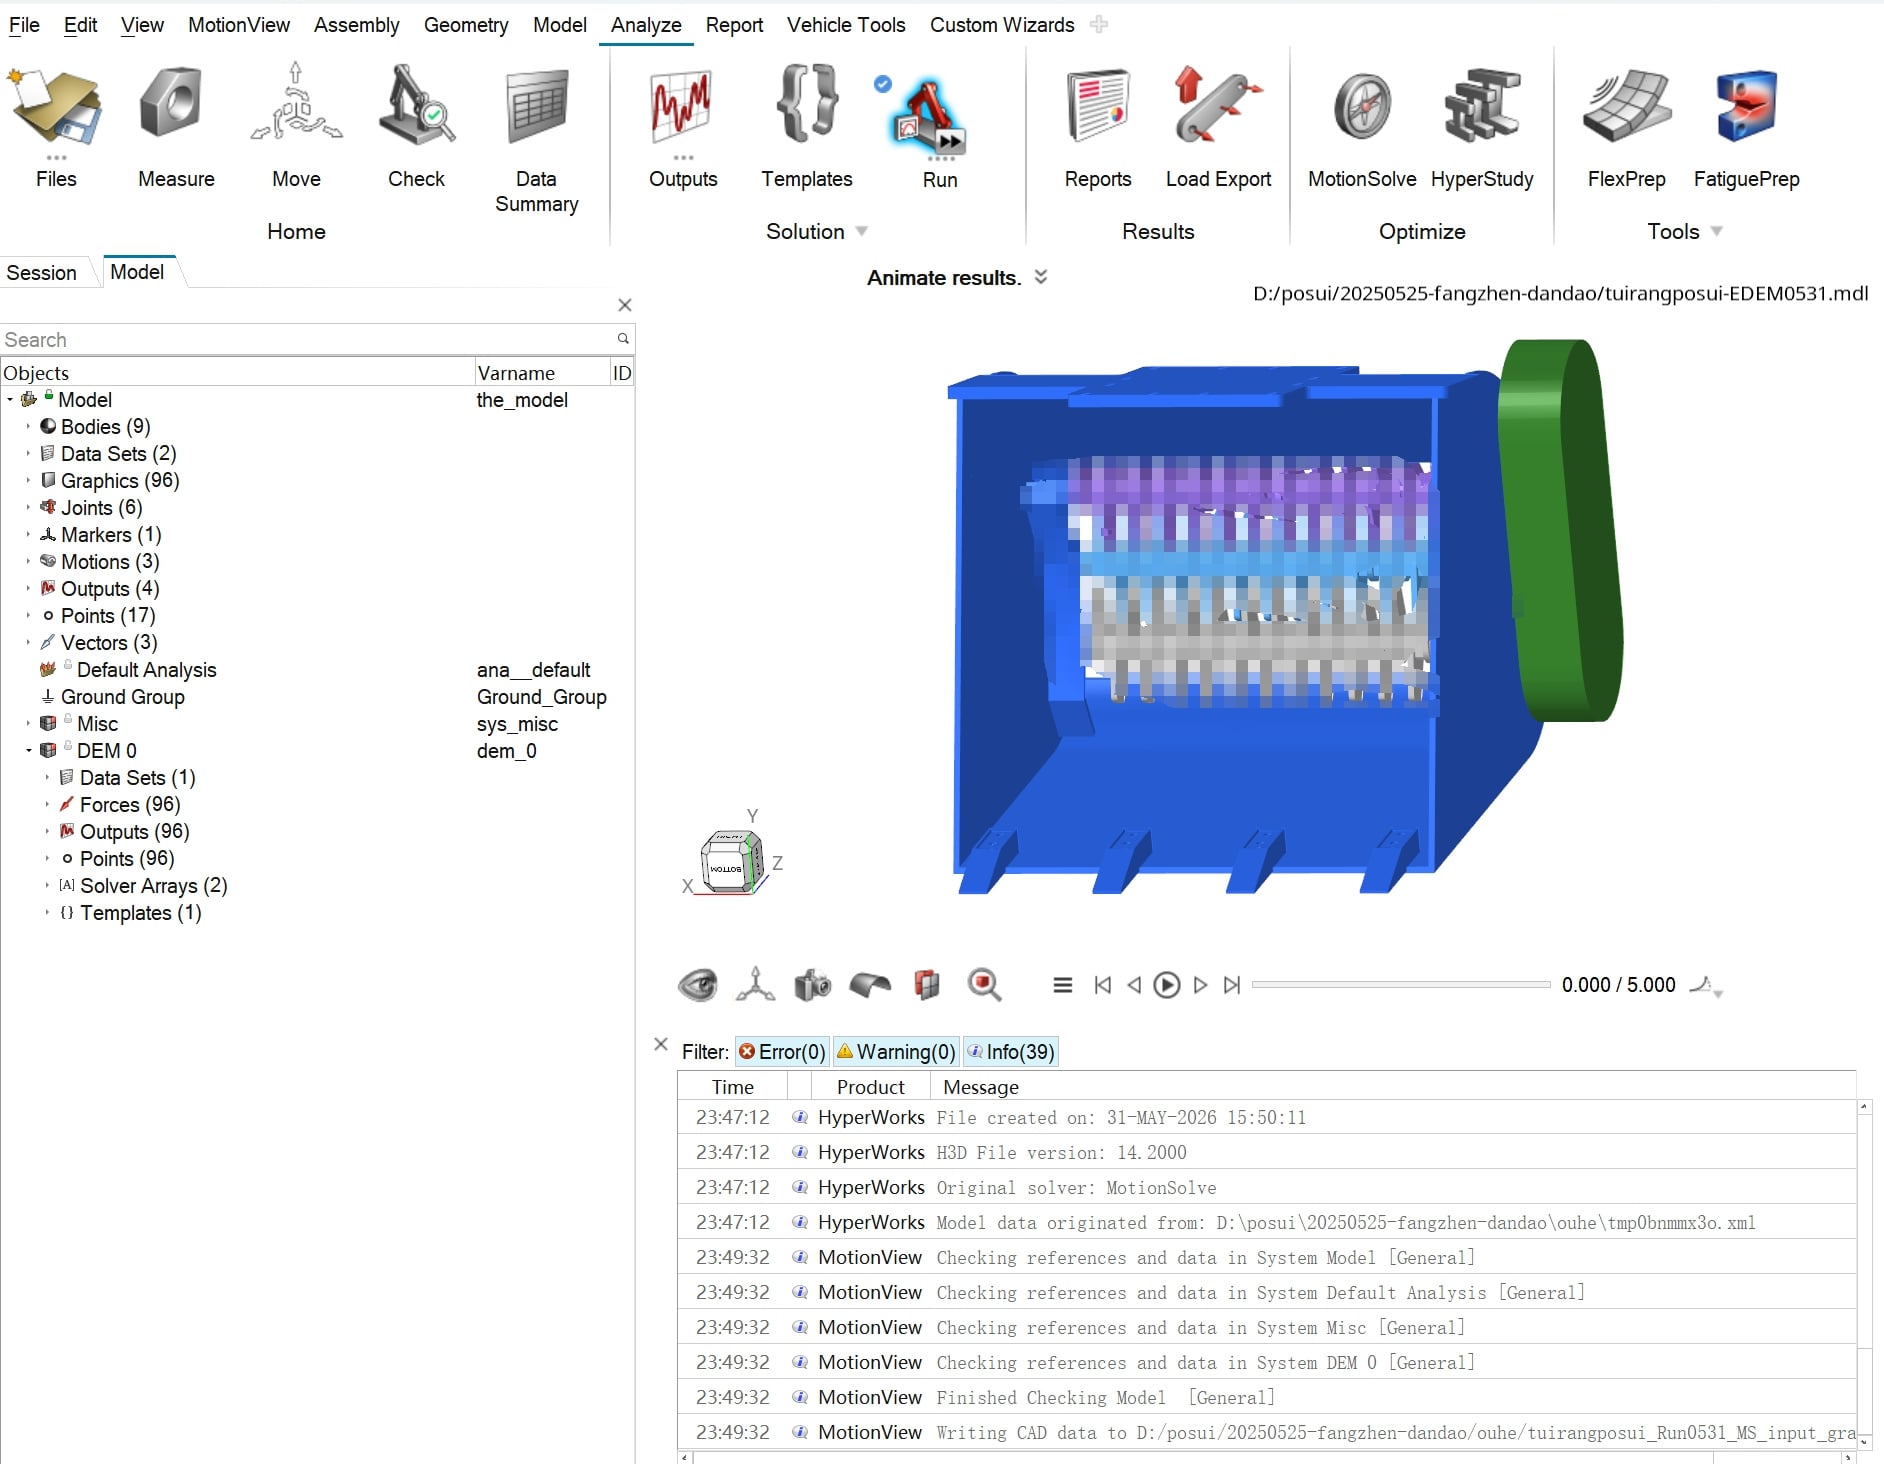Open the Edit menu
The width and height of the screenshot is (1884, 1464).
[80, 25]
